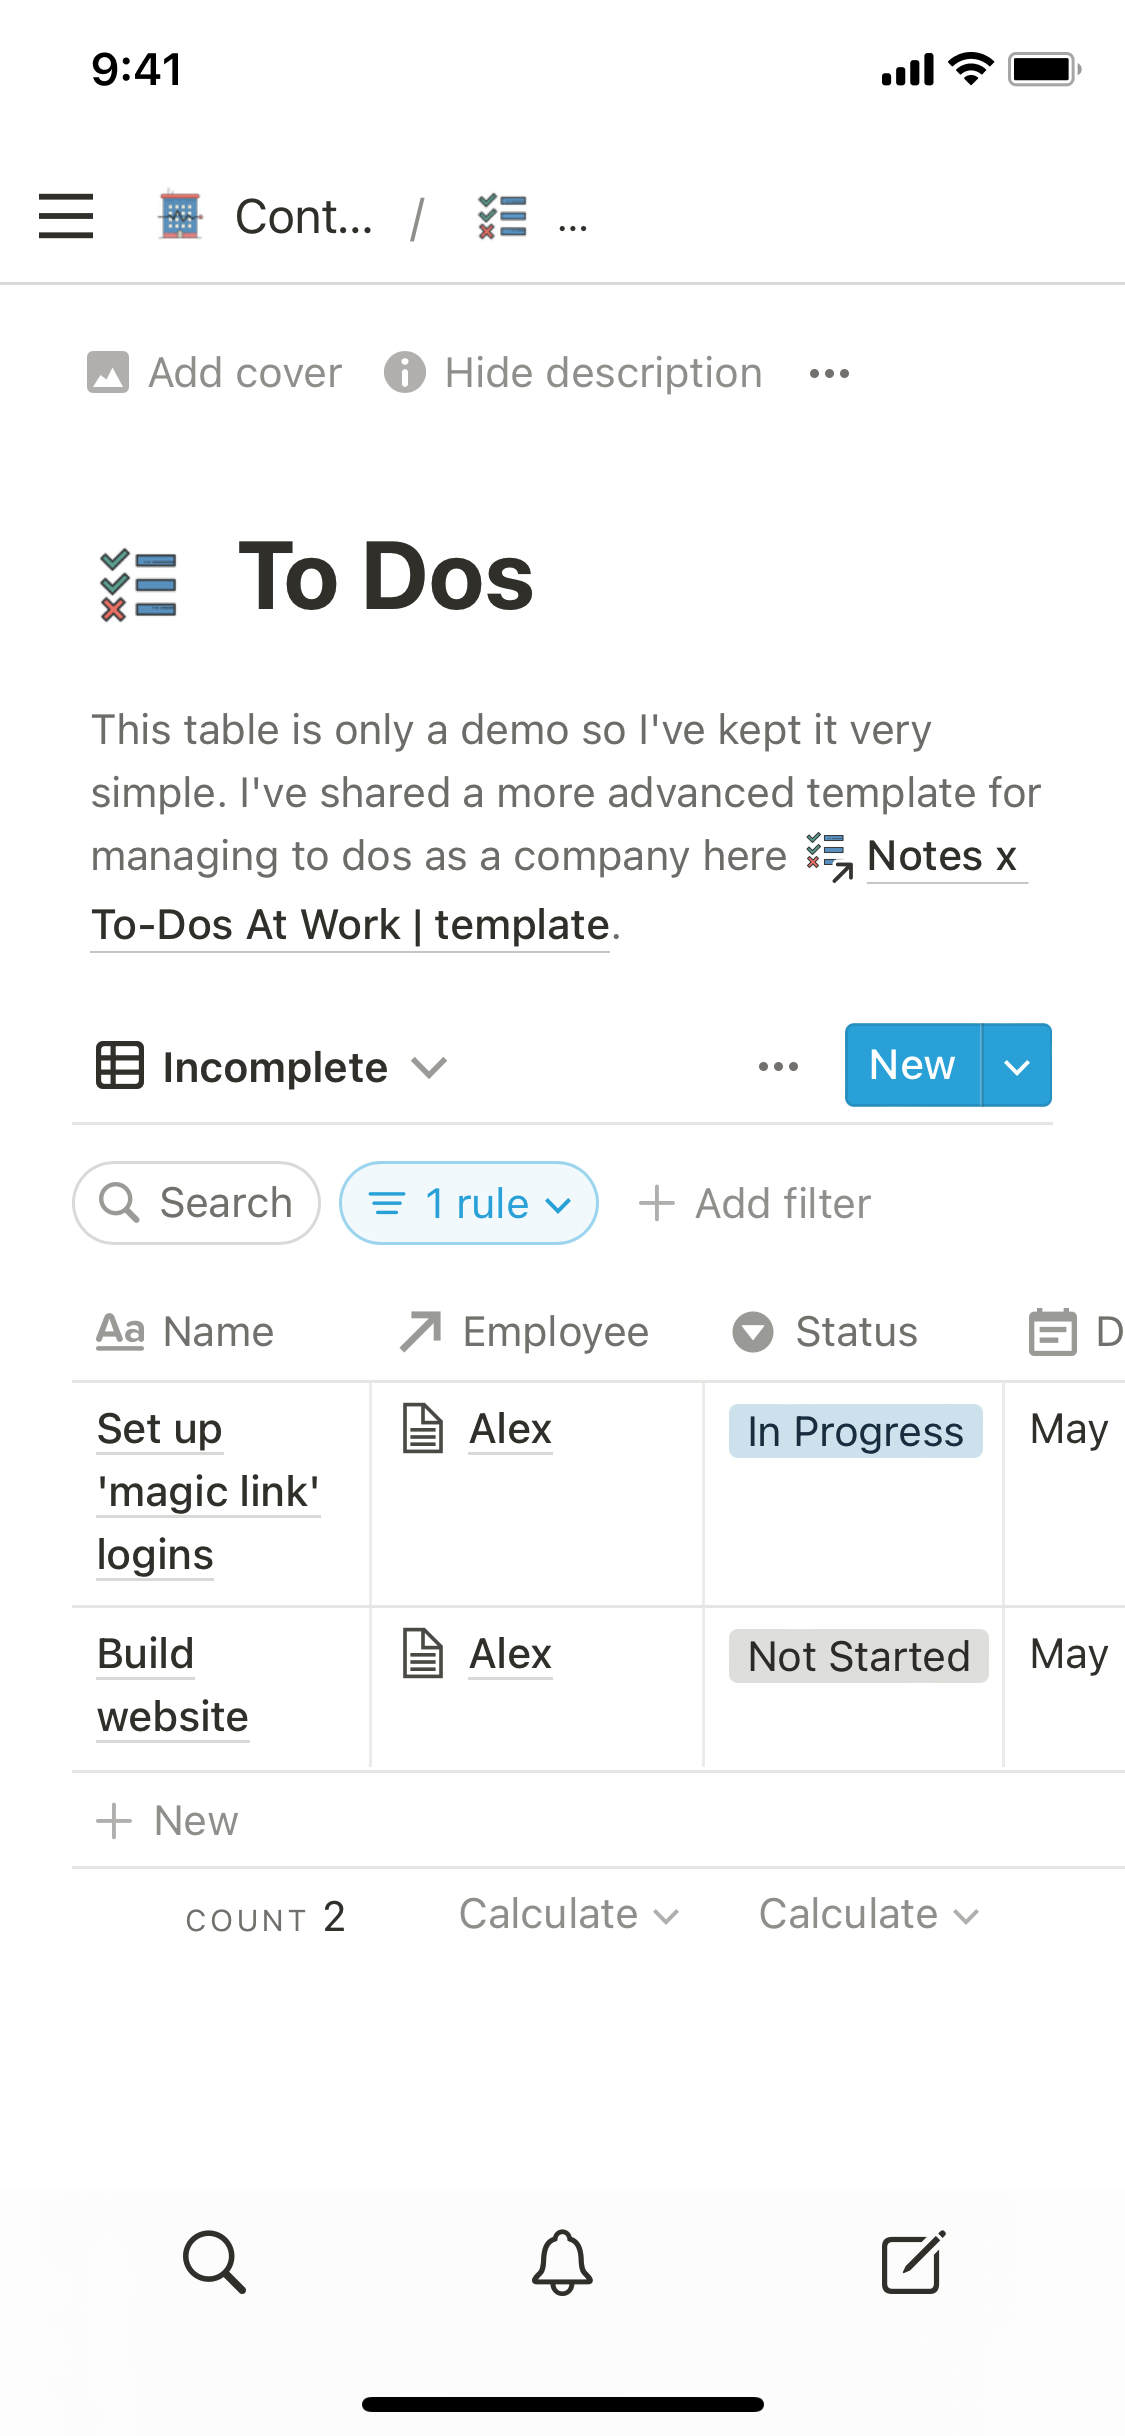1125x2436 pixels.
Task: Tap the To Dos page checklist icon
Action: tap(139, 584)
